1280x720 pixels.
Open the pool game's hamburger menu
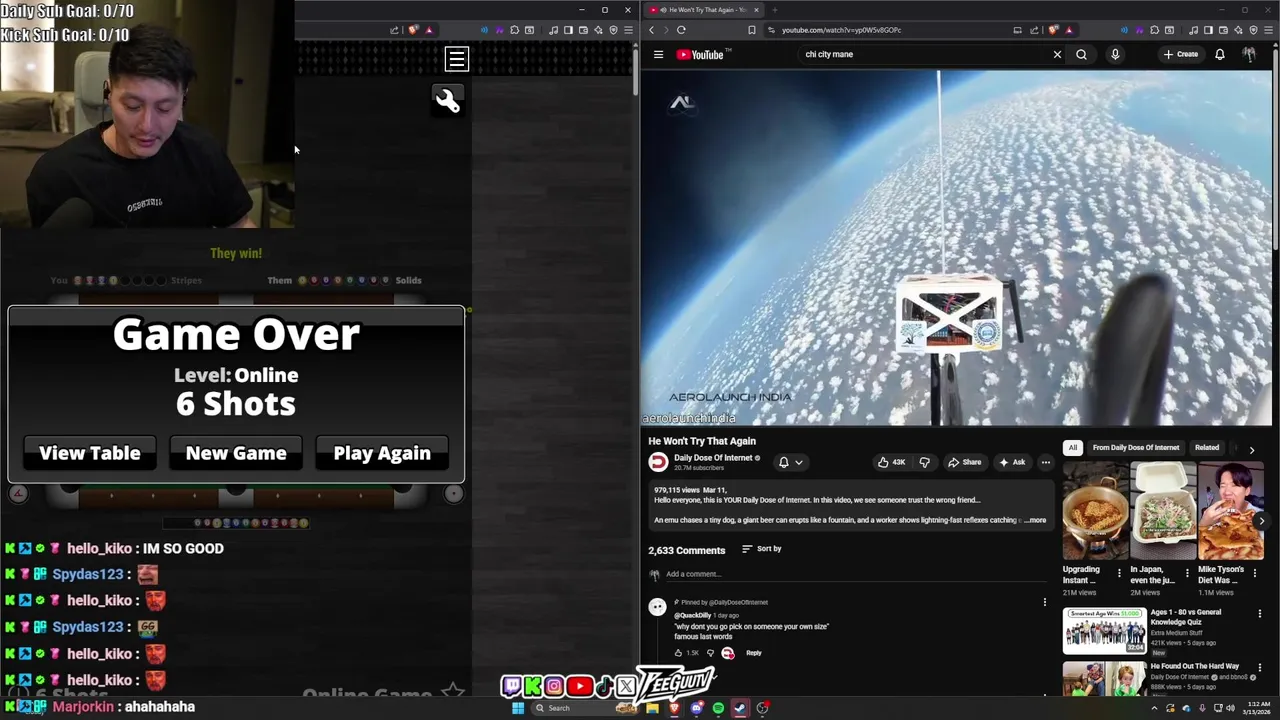pyautogui.click(x=456, y=60)
